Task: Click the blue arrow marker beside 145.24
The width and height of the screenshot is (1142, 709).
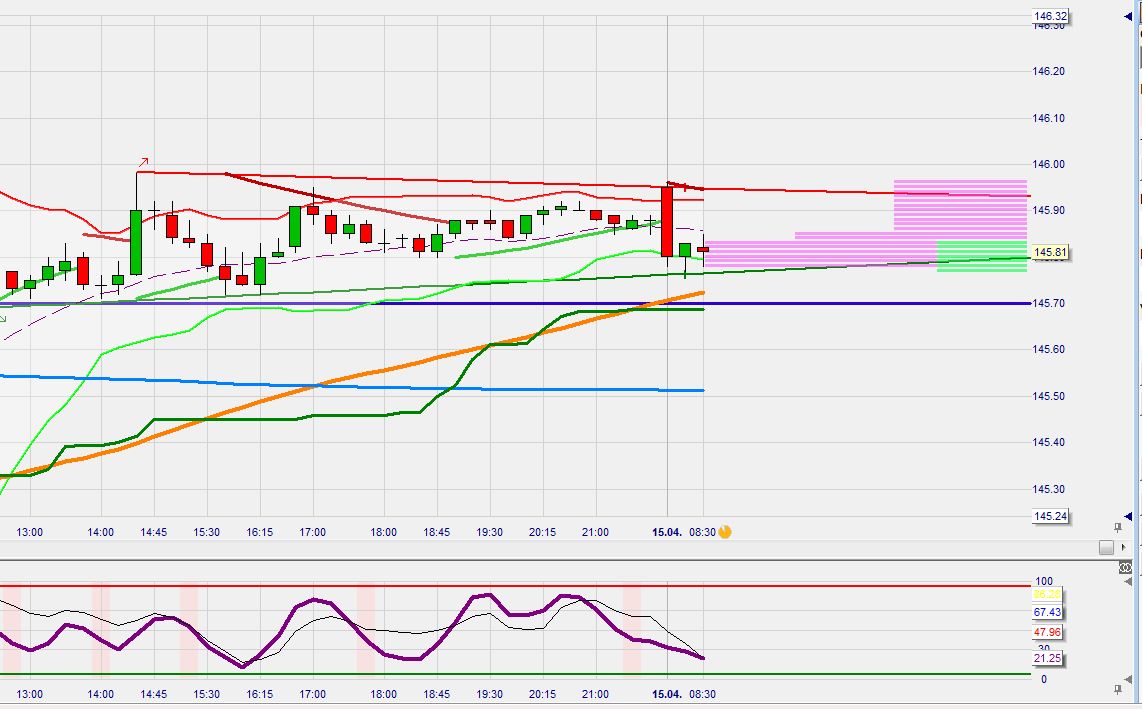Action: [1128, 516]
